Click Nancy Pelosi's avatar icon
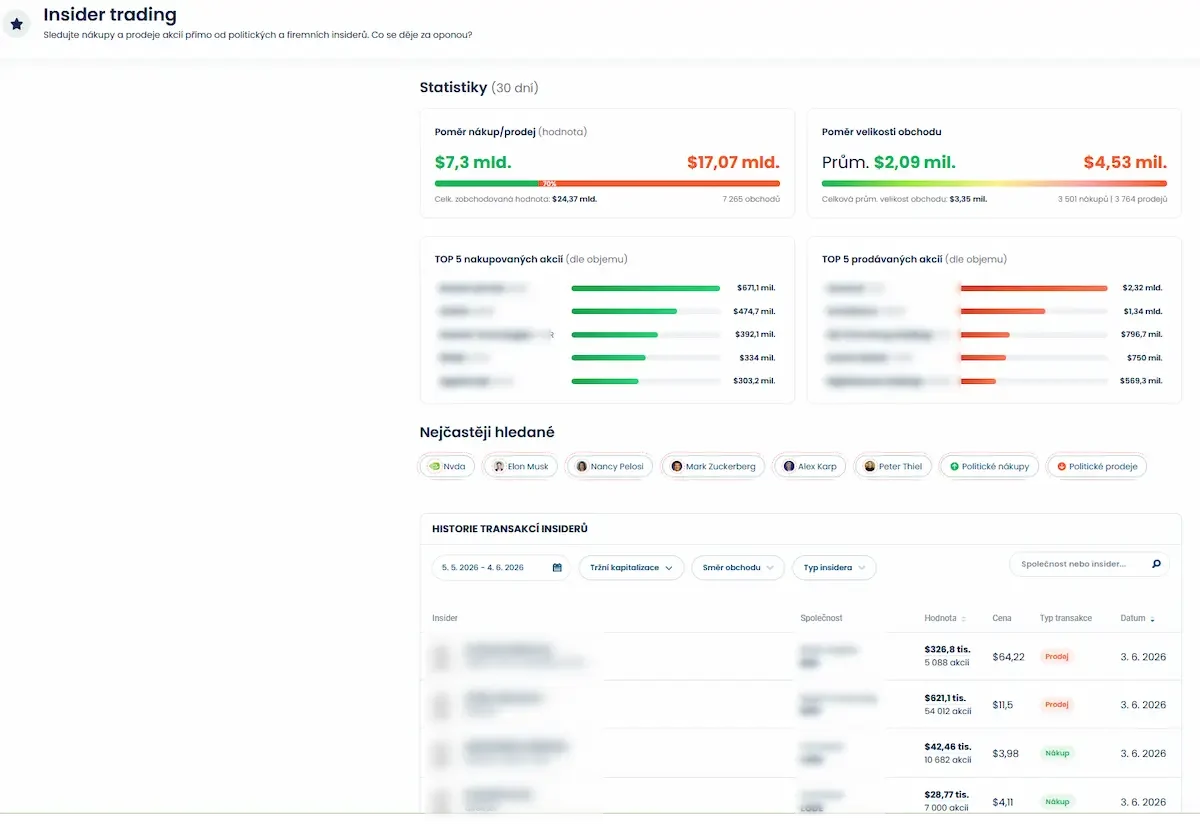This screenshot has height=825, width=1200. [582, 466]
